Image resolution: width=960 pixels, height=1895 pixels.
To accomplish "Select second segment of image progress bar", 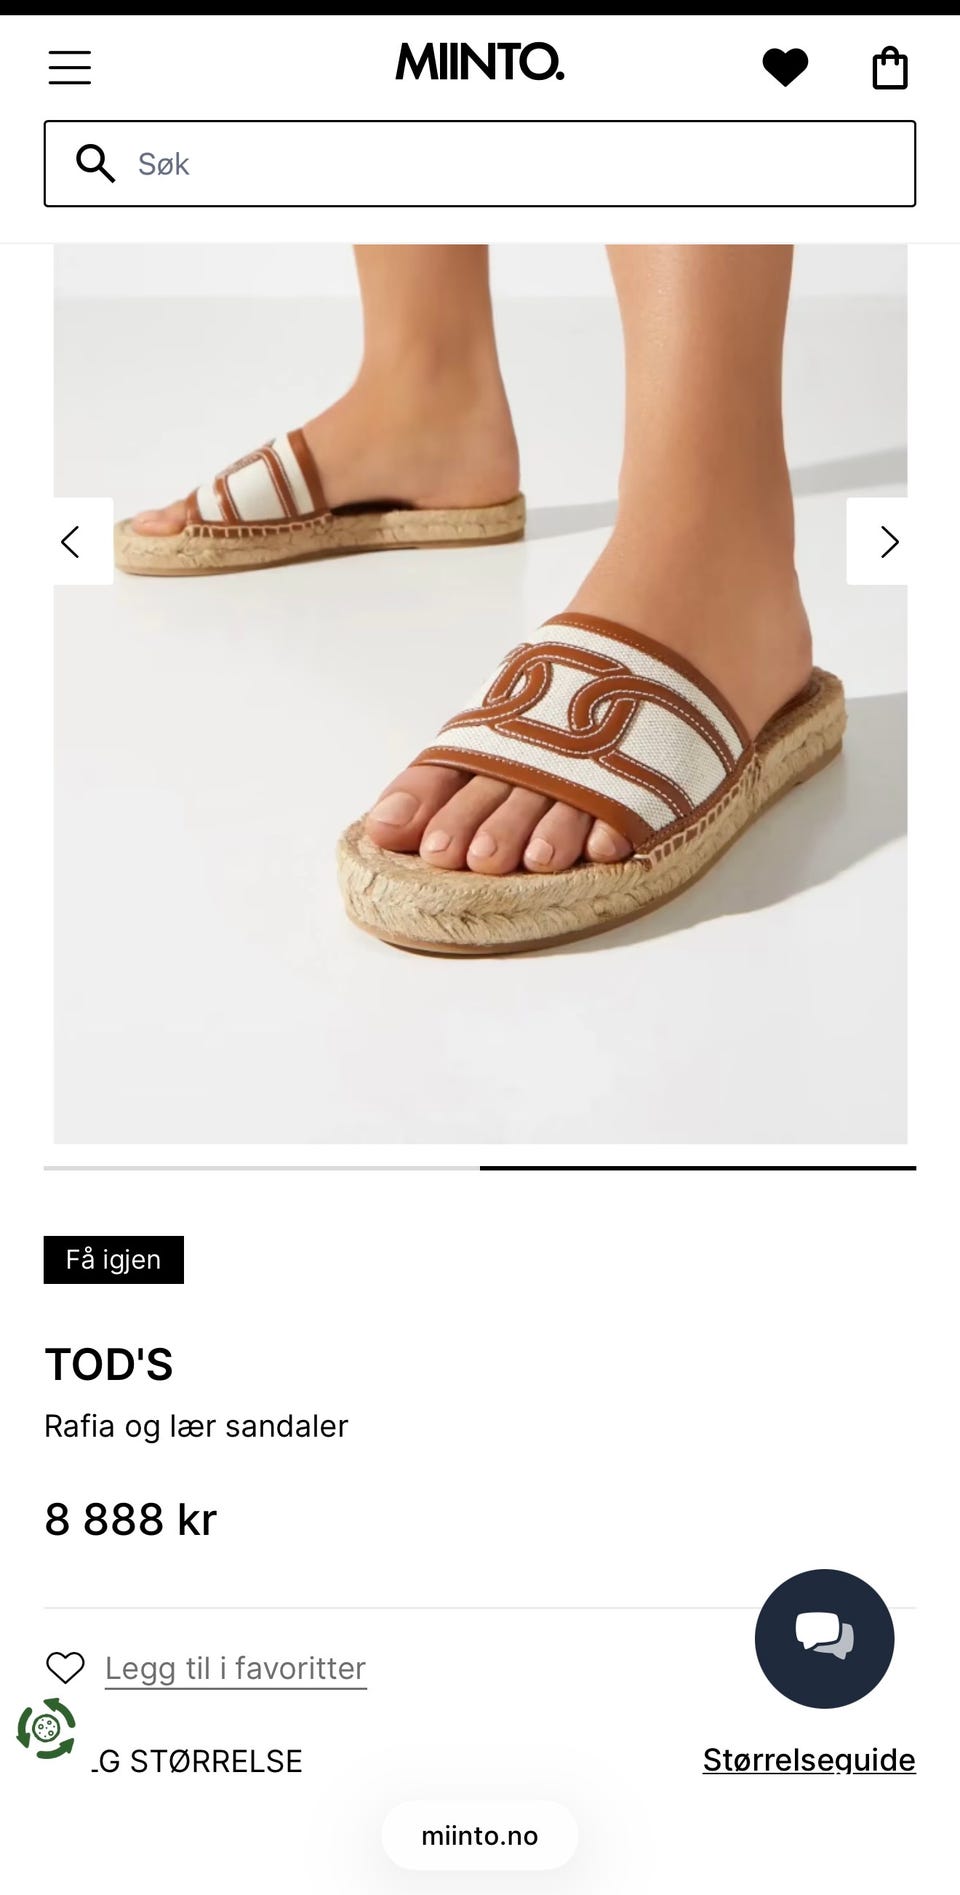I will coord(698,1168).
